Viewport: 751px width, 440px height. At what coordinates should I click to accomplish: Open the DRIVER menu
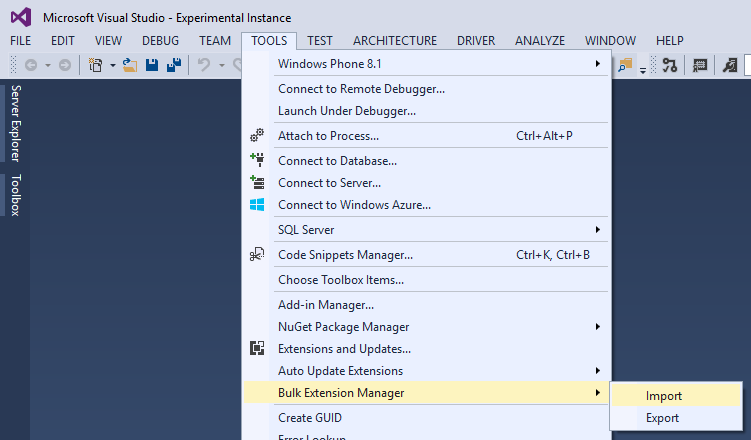click(x=476, y=41)
